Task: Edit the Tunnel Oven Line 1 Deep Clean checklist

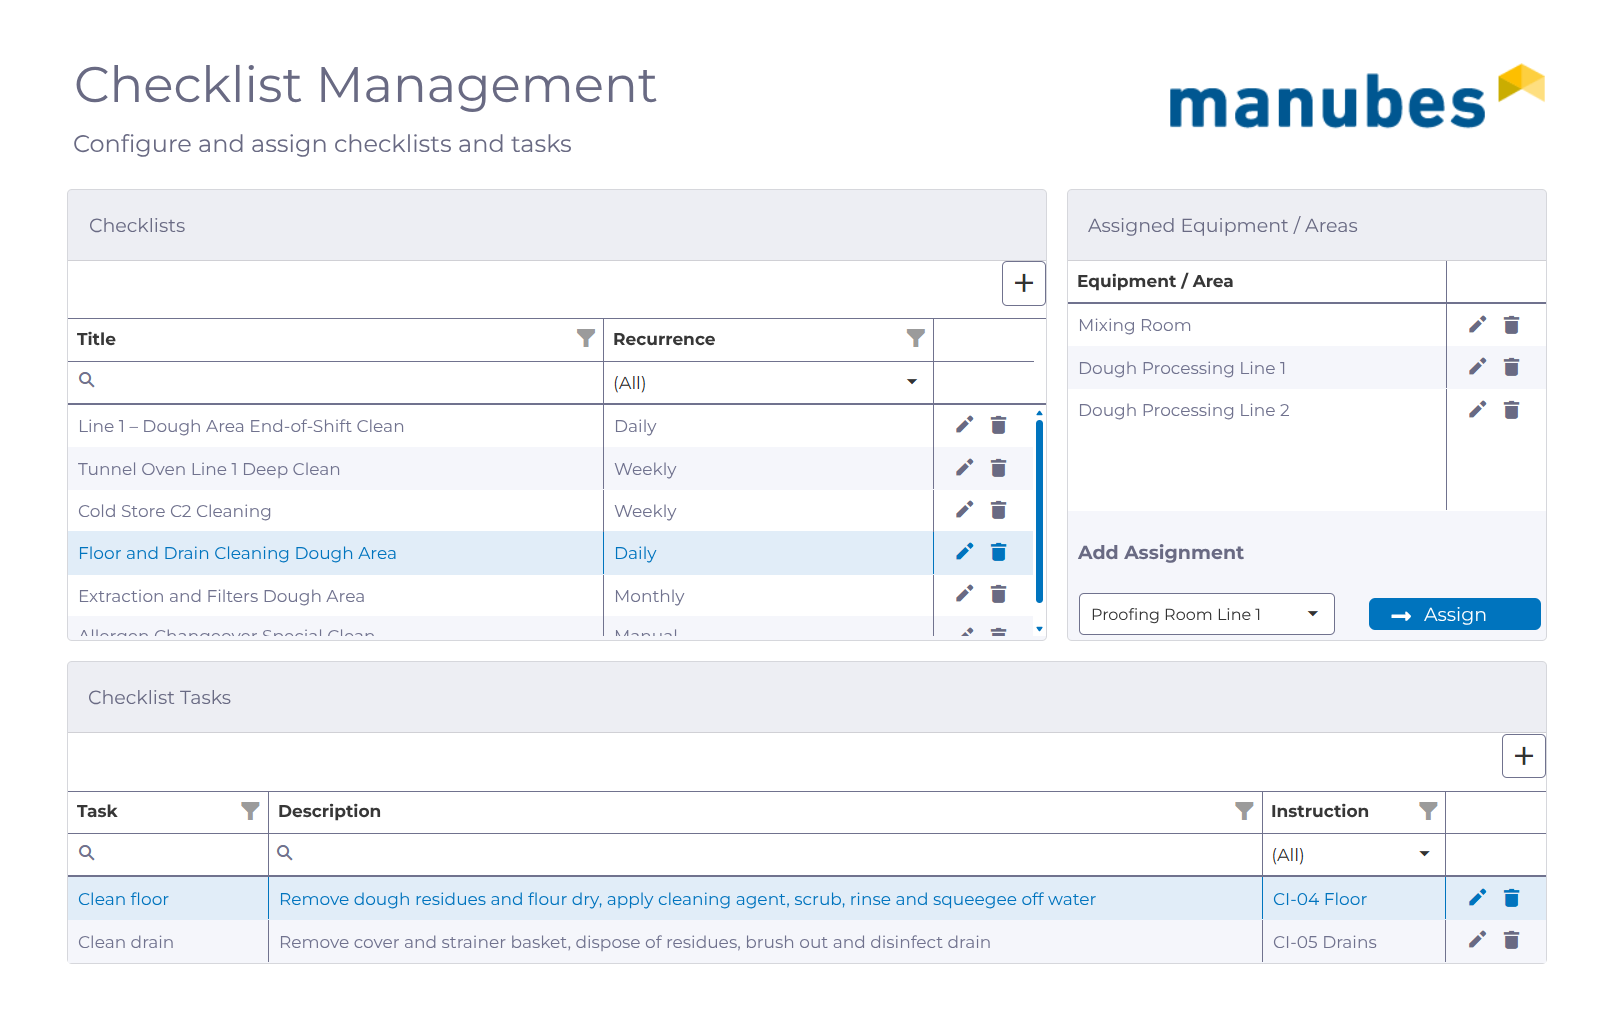Action: [x=964, y=468]
